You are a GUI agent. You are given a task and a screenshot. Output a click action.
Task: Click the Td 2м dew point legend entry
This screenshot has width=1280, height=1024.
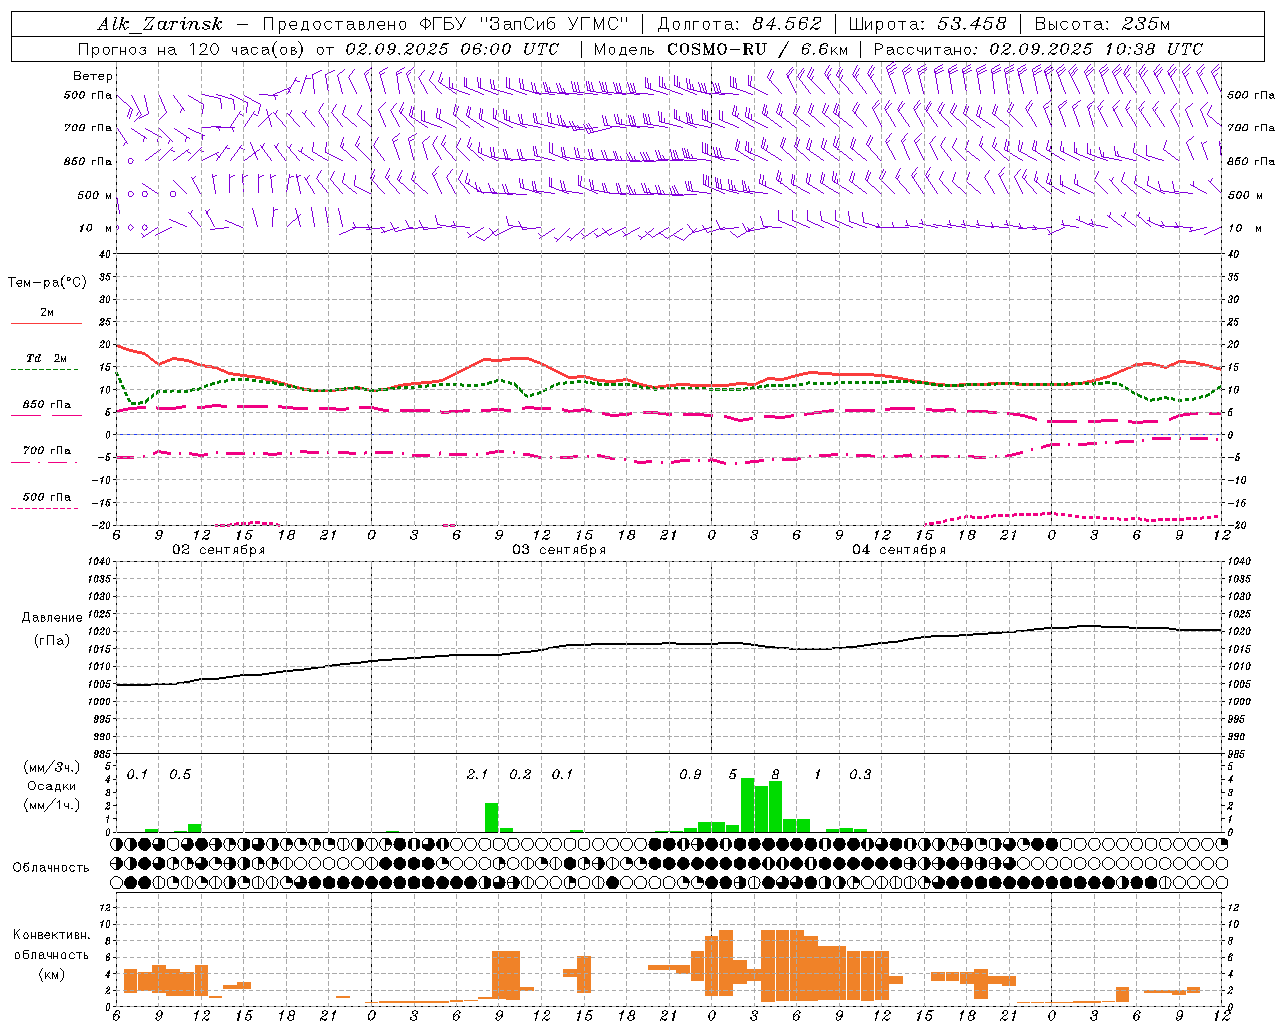pyautogui.click(x=47, y=358)
